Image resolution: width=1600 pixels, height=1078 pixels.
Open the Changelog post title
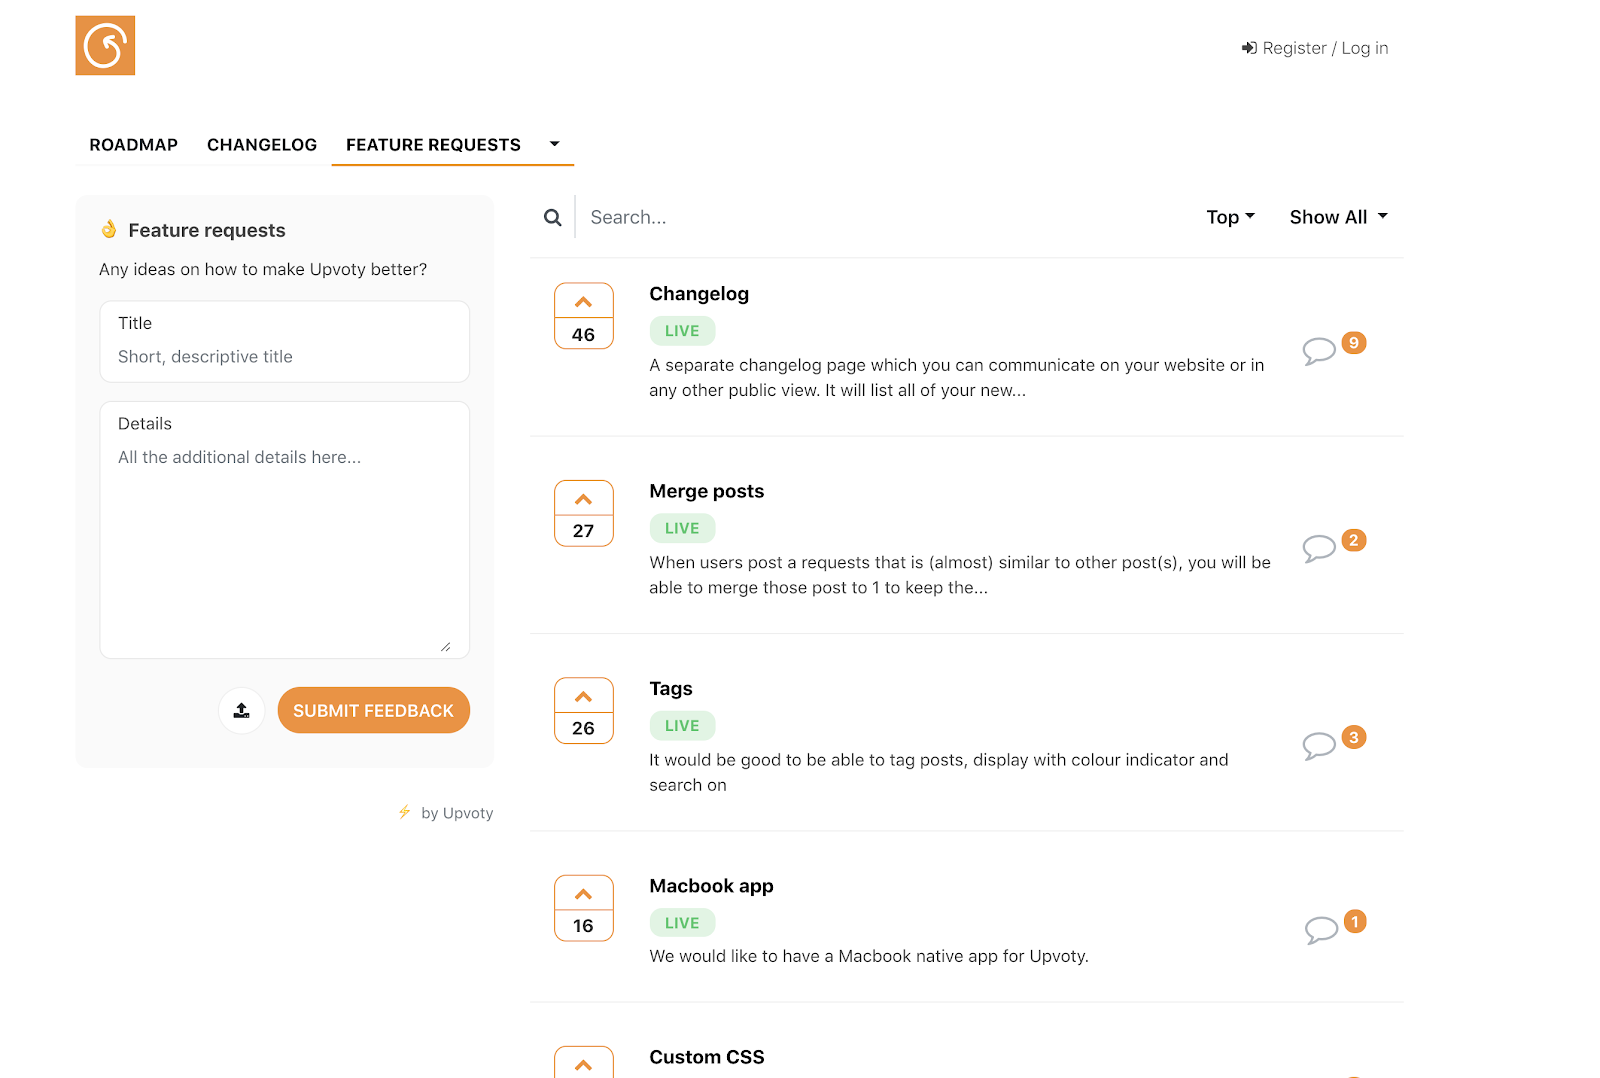699,294
